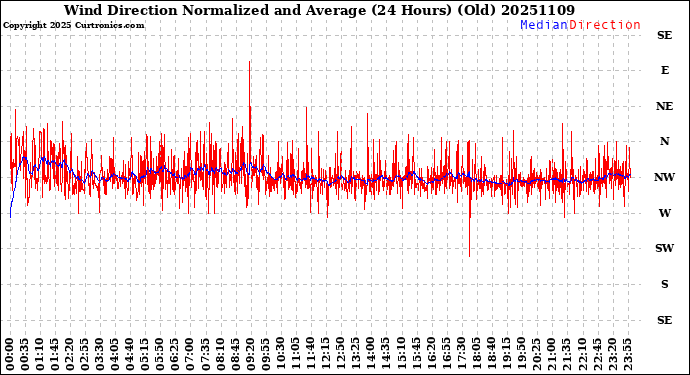Viewport: 690px width, 375px height.
Task: Click the '20:25' time axis label
Action: click(536, 354)
